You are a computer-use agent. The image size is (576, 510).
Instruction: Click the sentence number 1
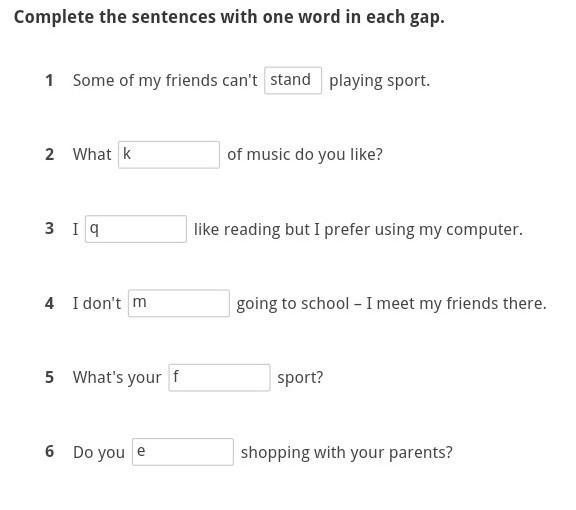tap(49, 80)
